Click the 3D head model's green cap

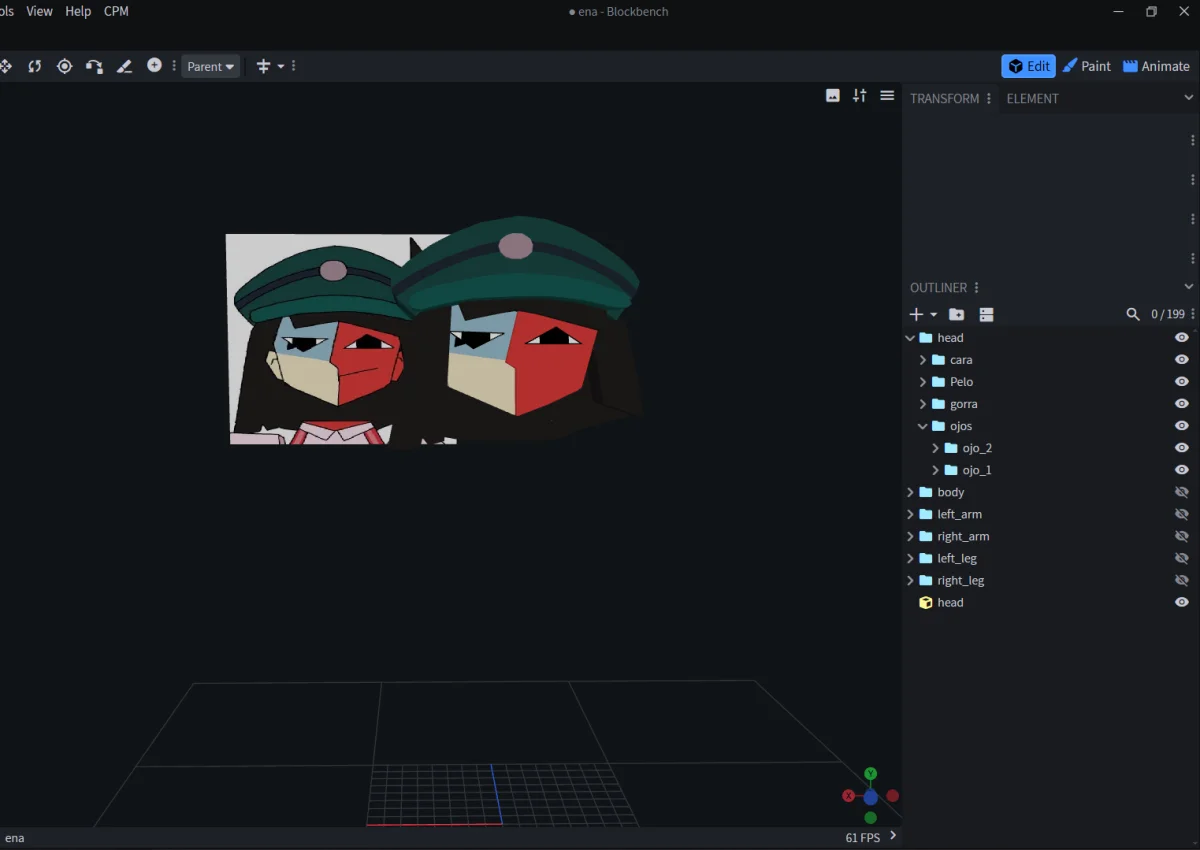click(516, 270)
